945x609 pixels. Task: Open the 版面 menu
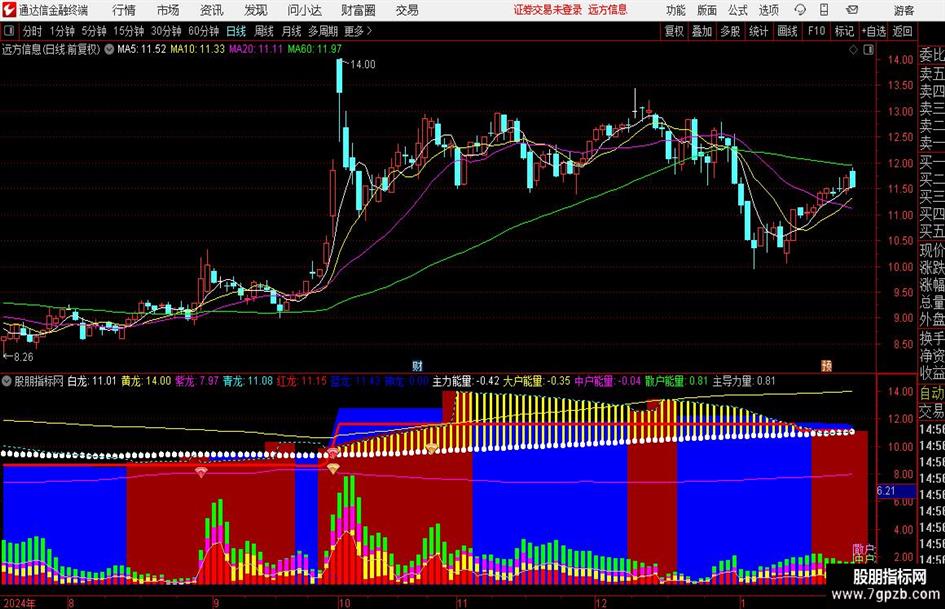(x=707, y=10)
